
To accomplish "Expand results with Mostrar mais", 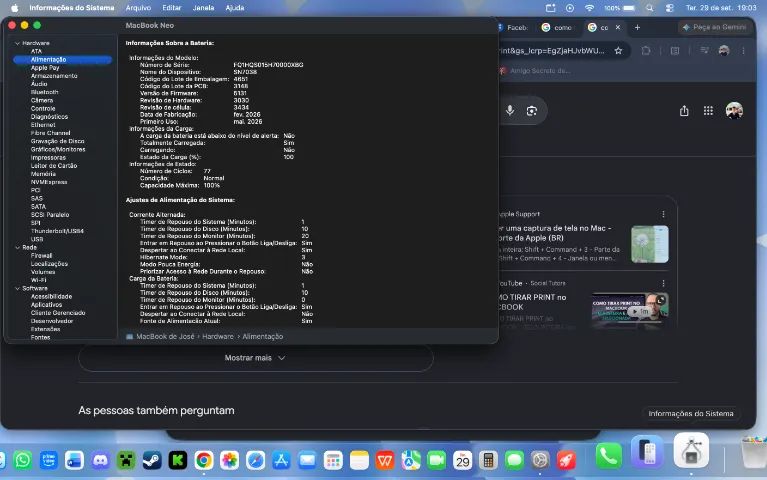I will [255, 358].
